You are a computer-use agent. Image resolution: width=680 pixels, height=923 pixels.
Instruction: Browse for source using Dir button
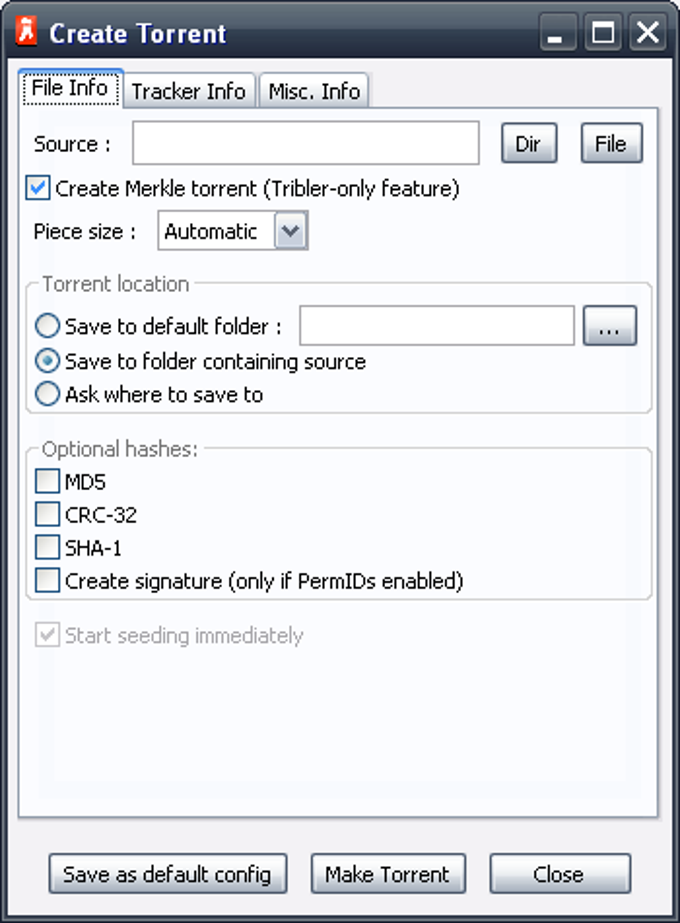(x=528, y=144)
